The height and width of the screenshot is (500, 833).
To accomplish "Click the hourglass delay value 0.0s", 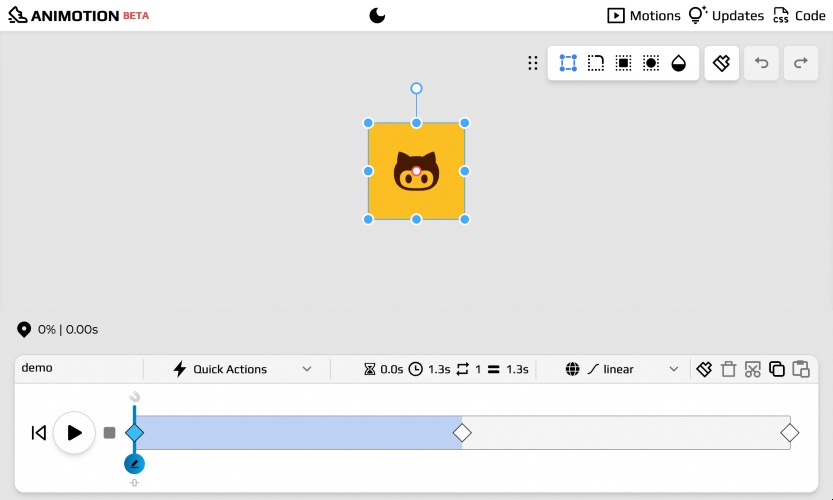I will (x=384, y=369).
